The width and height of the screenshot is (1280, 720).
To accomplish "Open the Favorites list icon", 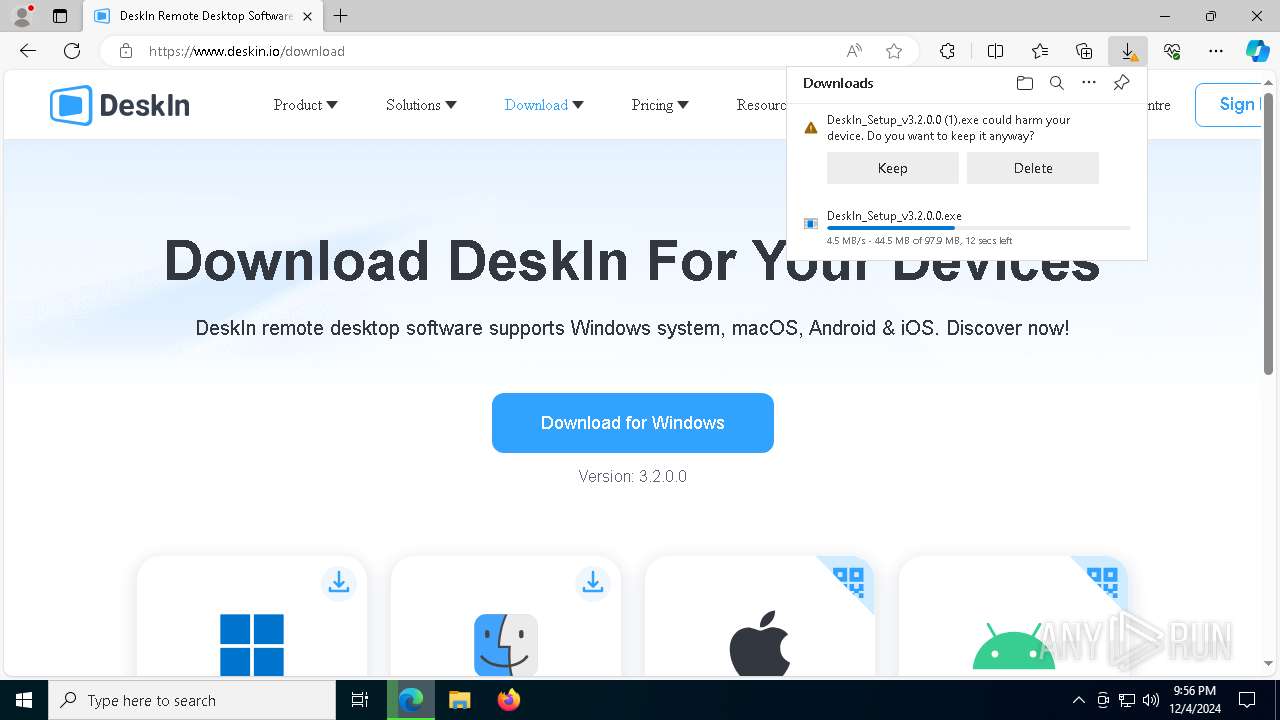I will [x=1040, y=51].
